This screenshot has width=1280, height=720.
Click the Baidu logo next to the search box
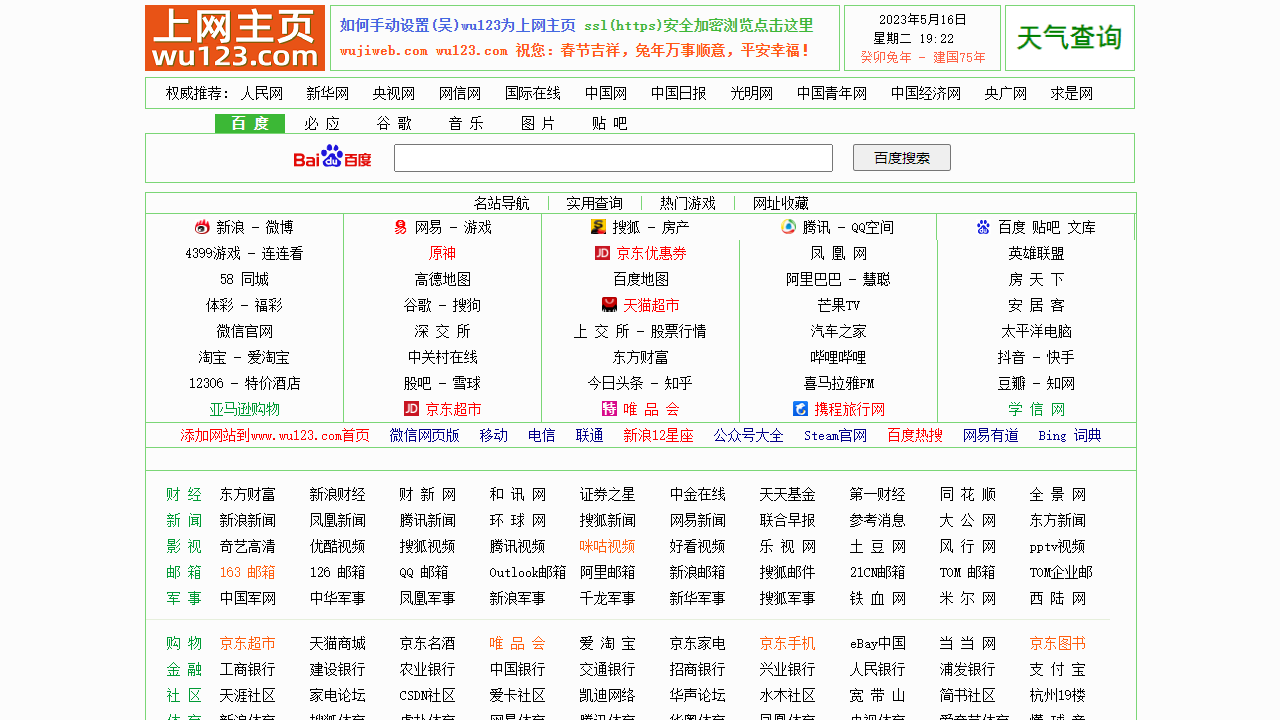point(330,157)
